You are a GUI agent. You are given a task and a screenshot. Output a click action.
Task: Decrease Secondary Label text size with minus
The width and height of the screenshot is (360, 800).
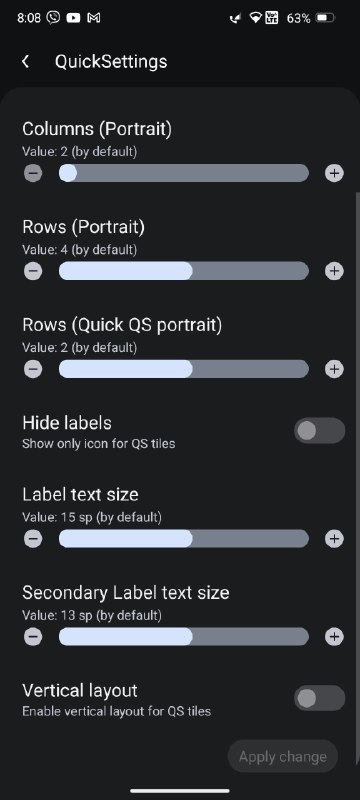tap(33, 637)
